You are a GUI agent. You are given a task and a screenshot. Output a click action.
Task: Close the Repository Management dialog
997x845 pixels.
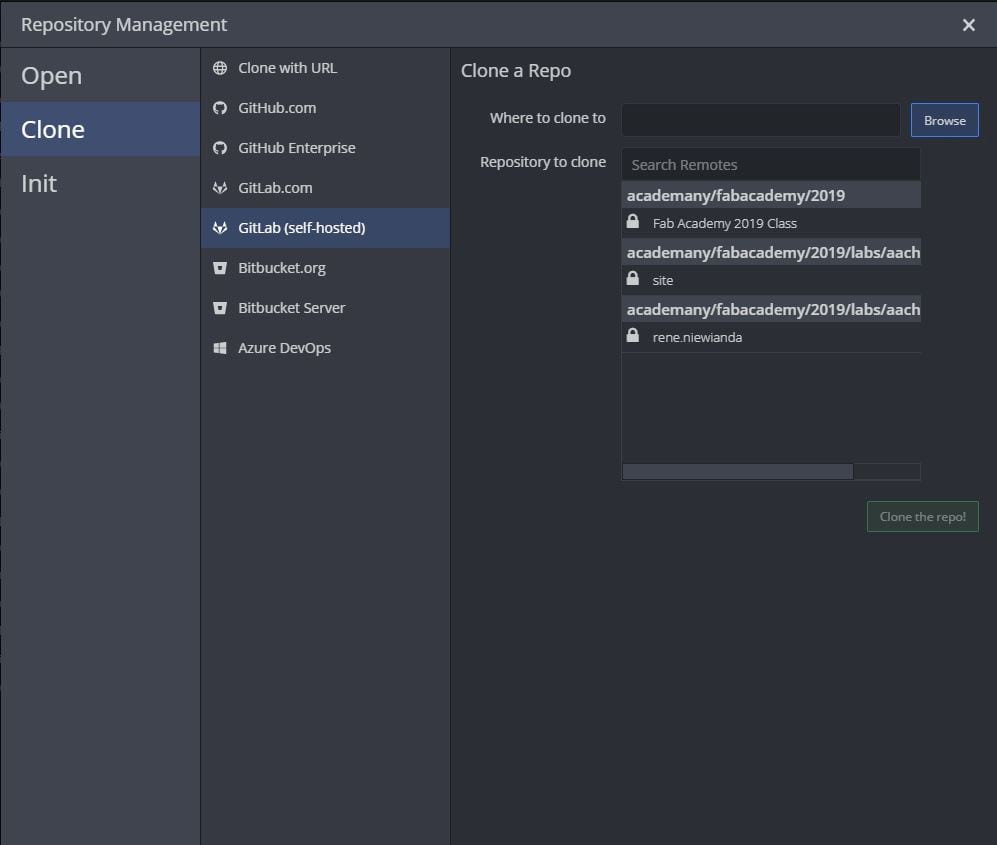(x=968, y=25)
